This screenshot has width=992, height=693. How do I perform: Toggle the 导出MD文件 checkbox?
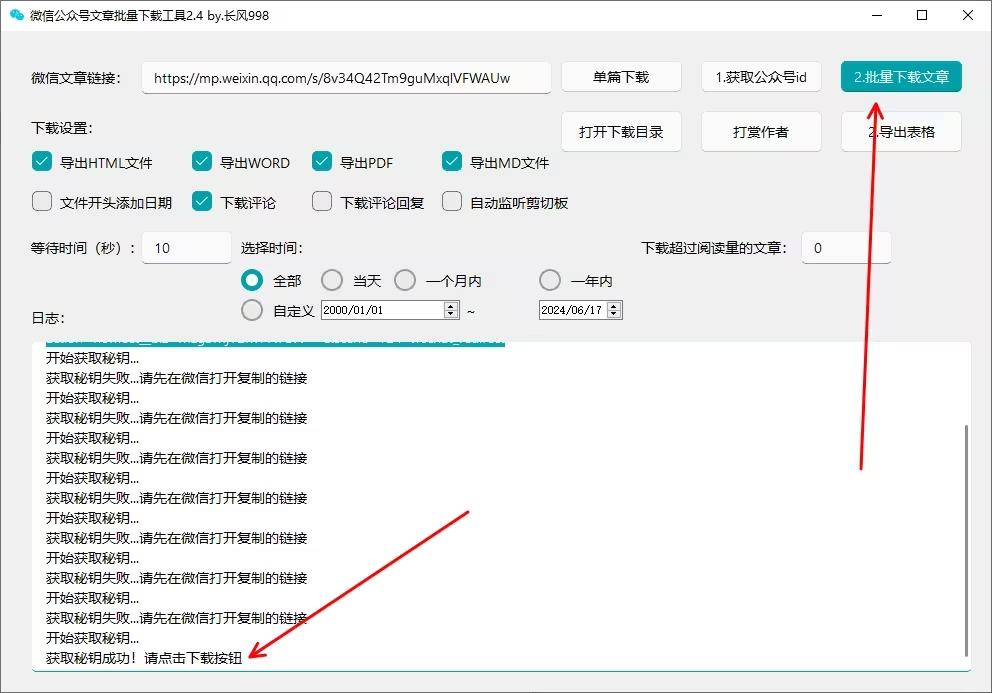[452, 162]
